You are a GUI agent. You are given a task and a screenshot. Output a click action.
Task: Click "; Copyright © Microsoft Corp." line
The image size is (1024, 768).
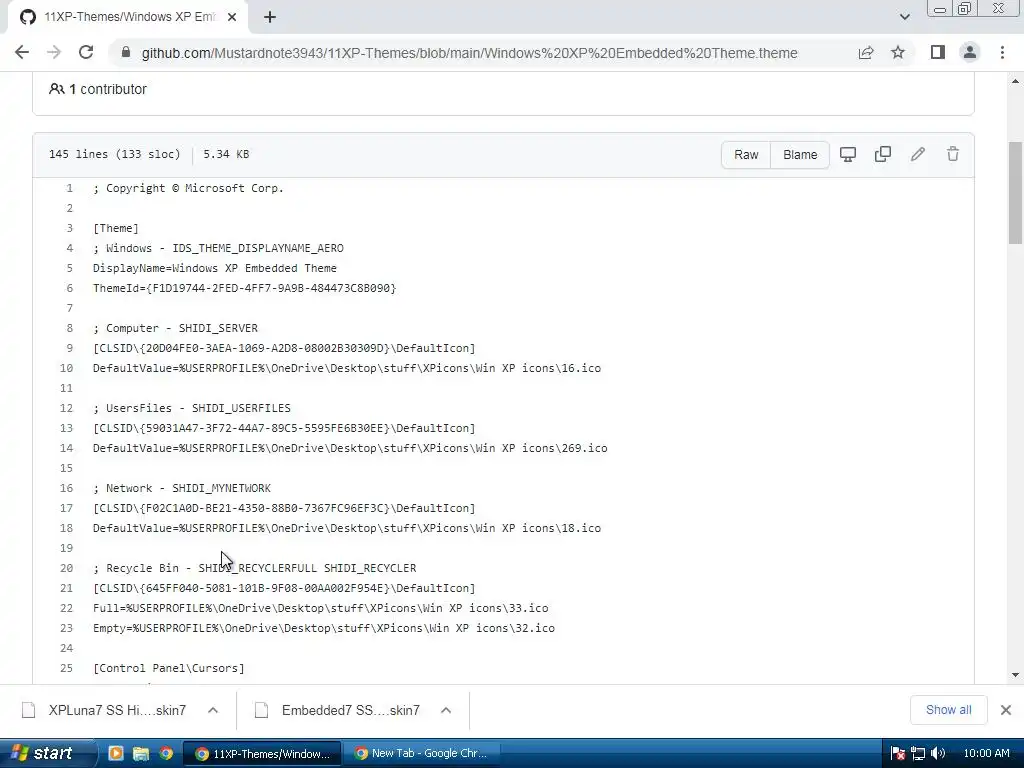188,188
